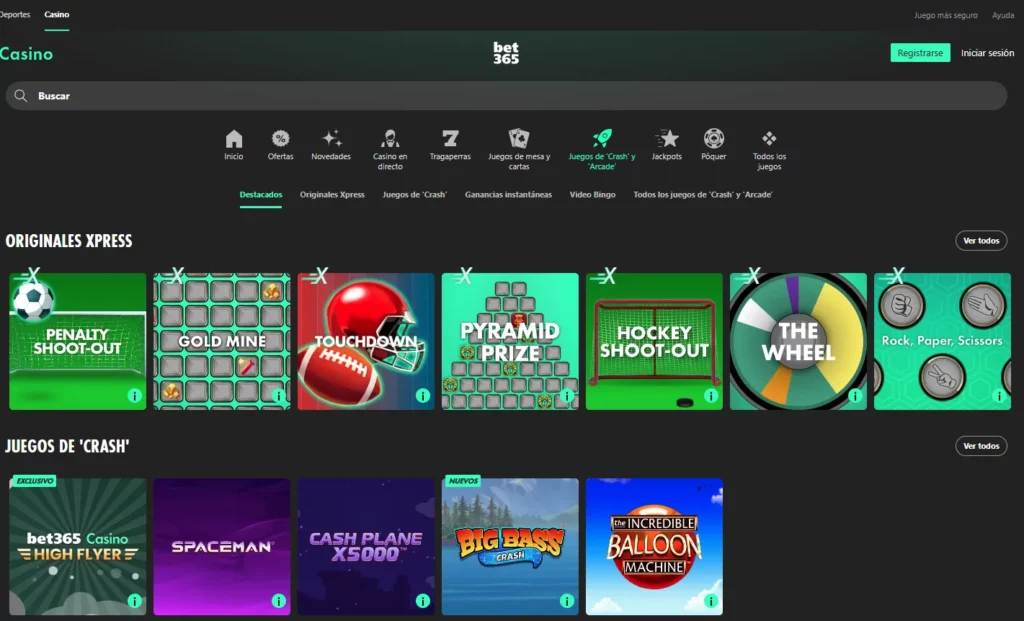Viewport: 1024px width, 621px height.
Task: Open the Todos los juegos icon
Action: tap(769, 138)
